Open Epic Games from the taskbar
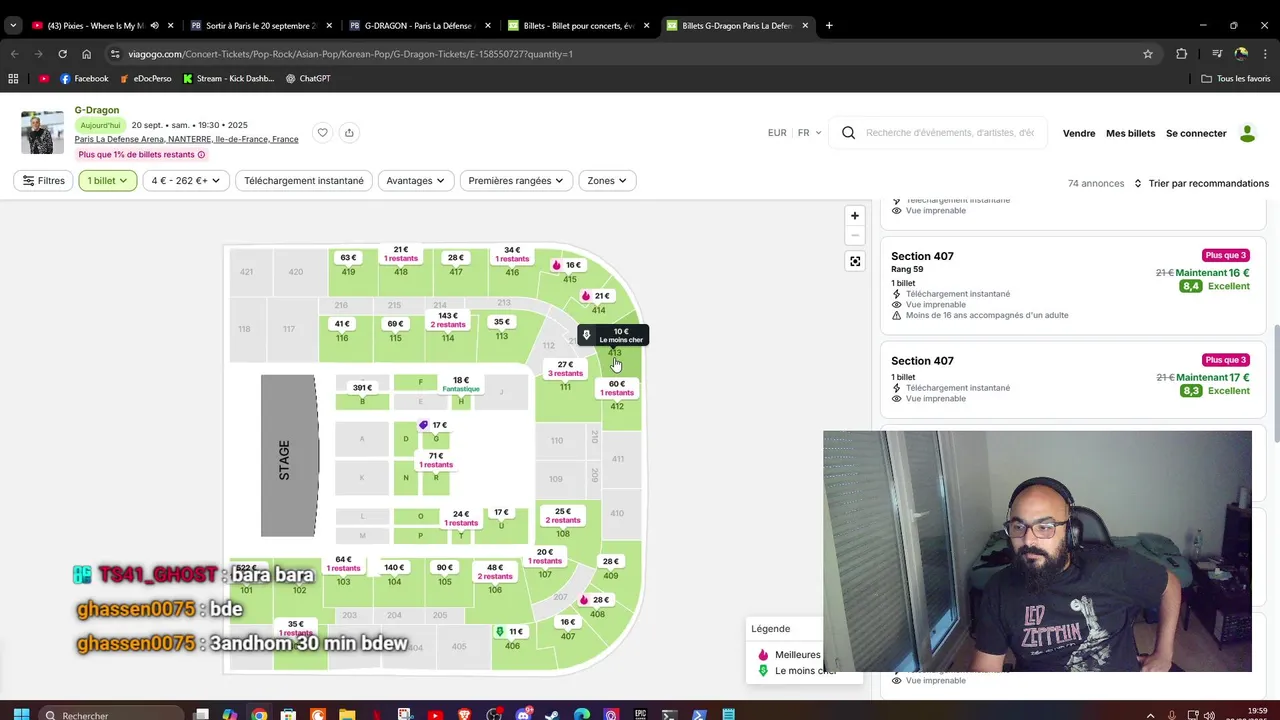The height and width of the screenshot is (720, 1280). 640,714
